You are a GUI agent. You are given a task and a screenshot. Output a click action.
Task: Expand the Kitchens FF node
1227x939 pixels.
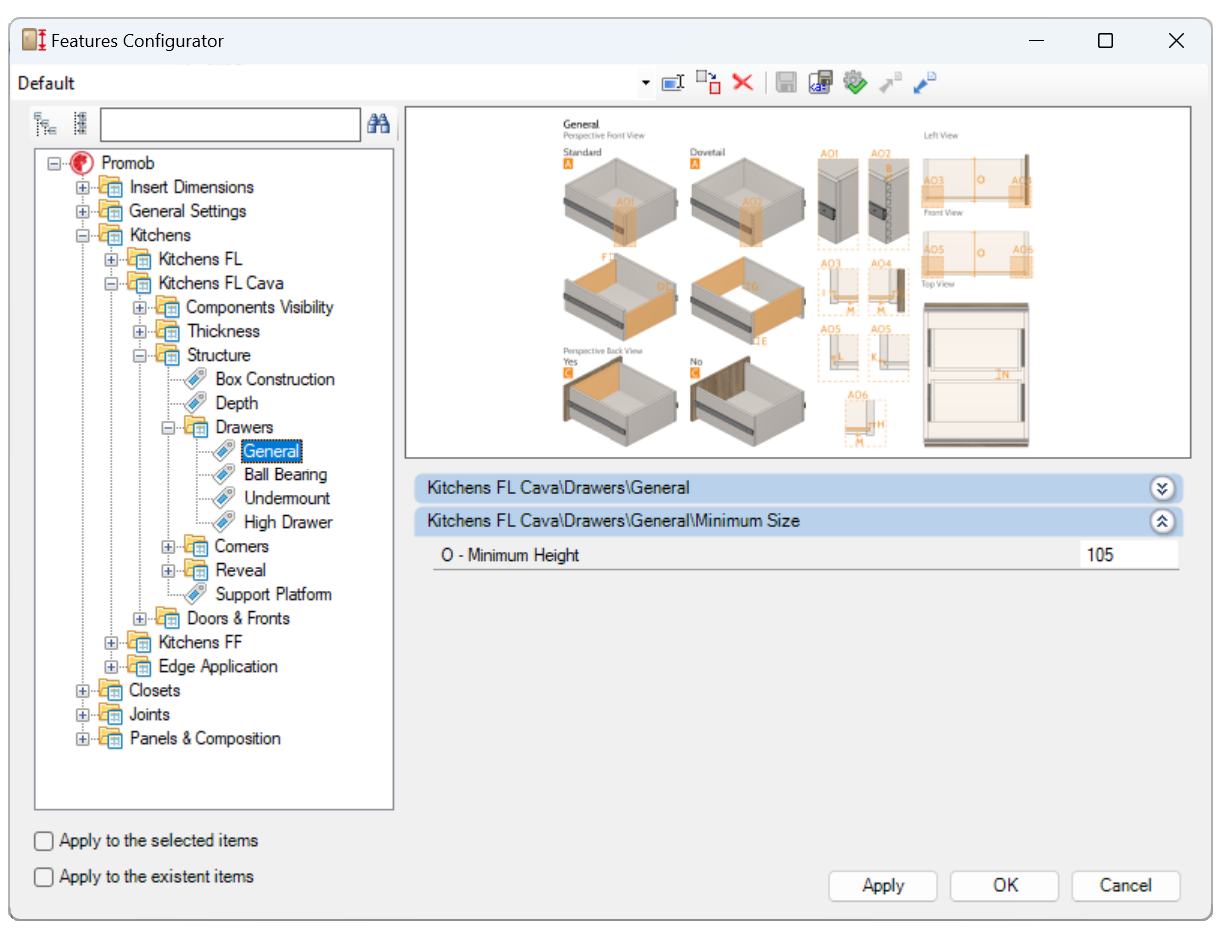pyautogui.click(x=111, y=642)
